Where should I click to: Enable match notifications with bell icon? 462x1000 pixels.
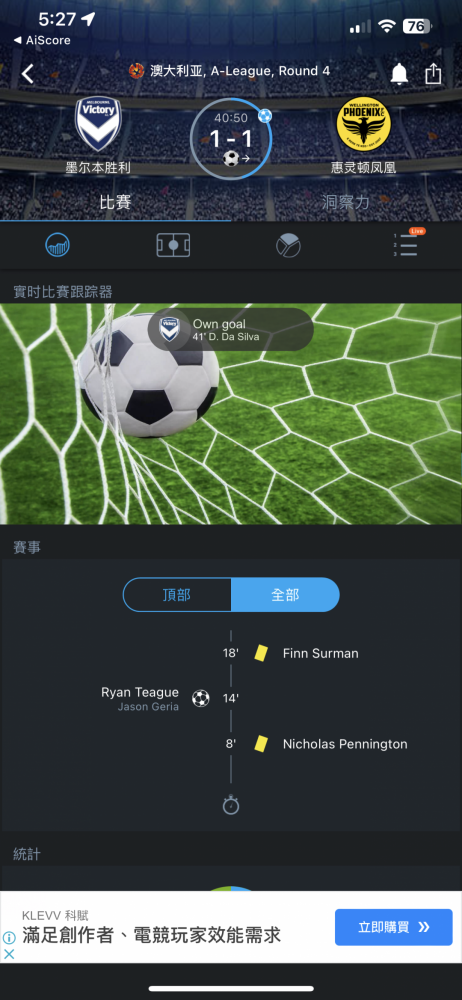click(x=399, y=74)
